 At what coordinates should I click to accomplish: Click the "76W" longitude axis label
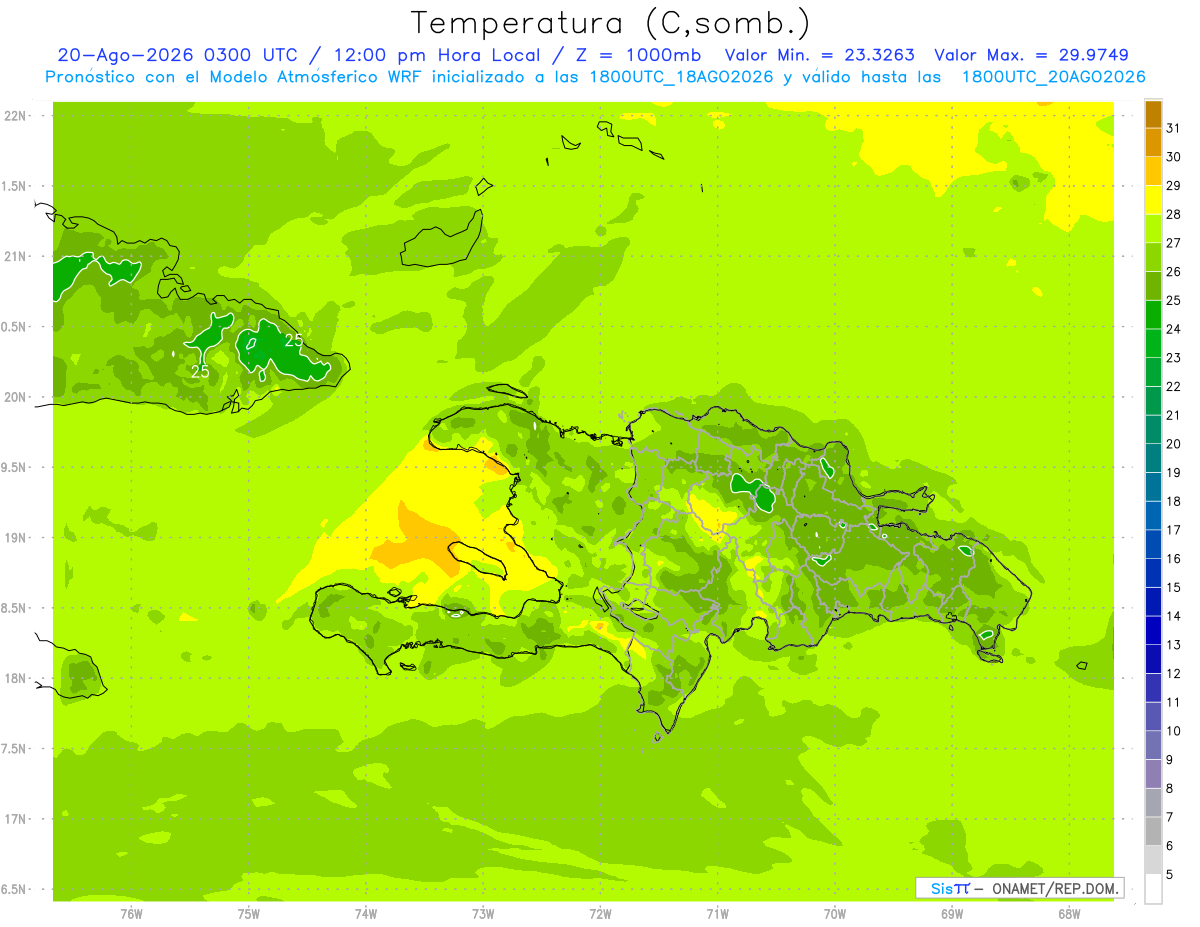tap(131, 913)
